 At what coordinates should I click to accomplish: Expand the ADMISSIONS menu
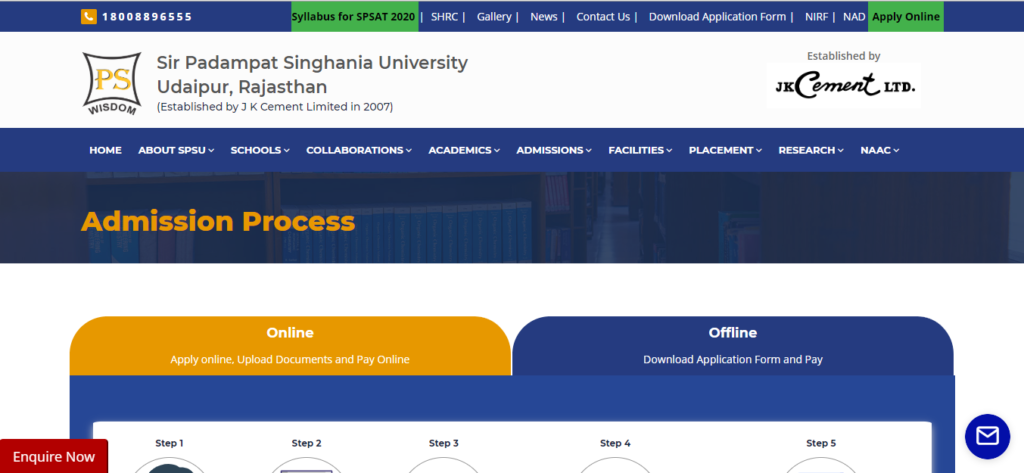click(x=554, y=150)
